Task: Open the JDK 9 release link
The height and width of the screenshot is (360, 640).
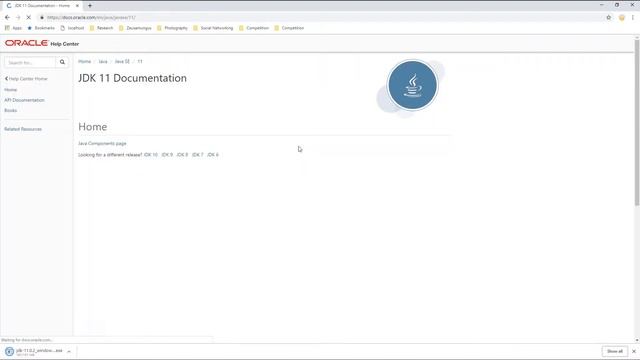Action: 167,155
